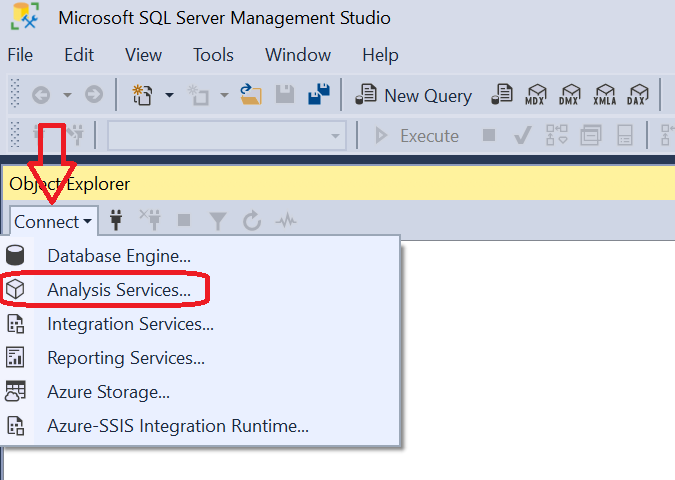
Task: Click the Change Connection plug icon in SQL toolbar
Action: (x=77, y=135)
